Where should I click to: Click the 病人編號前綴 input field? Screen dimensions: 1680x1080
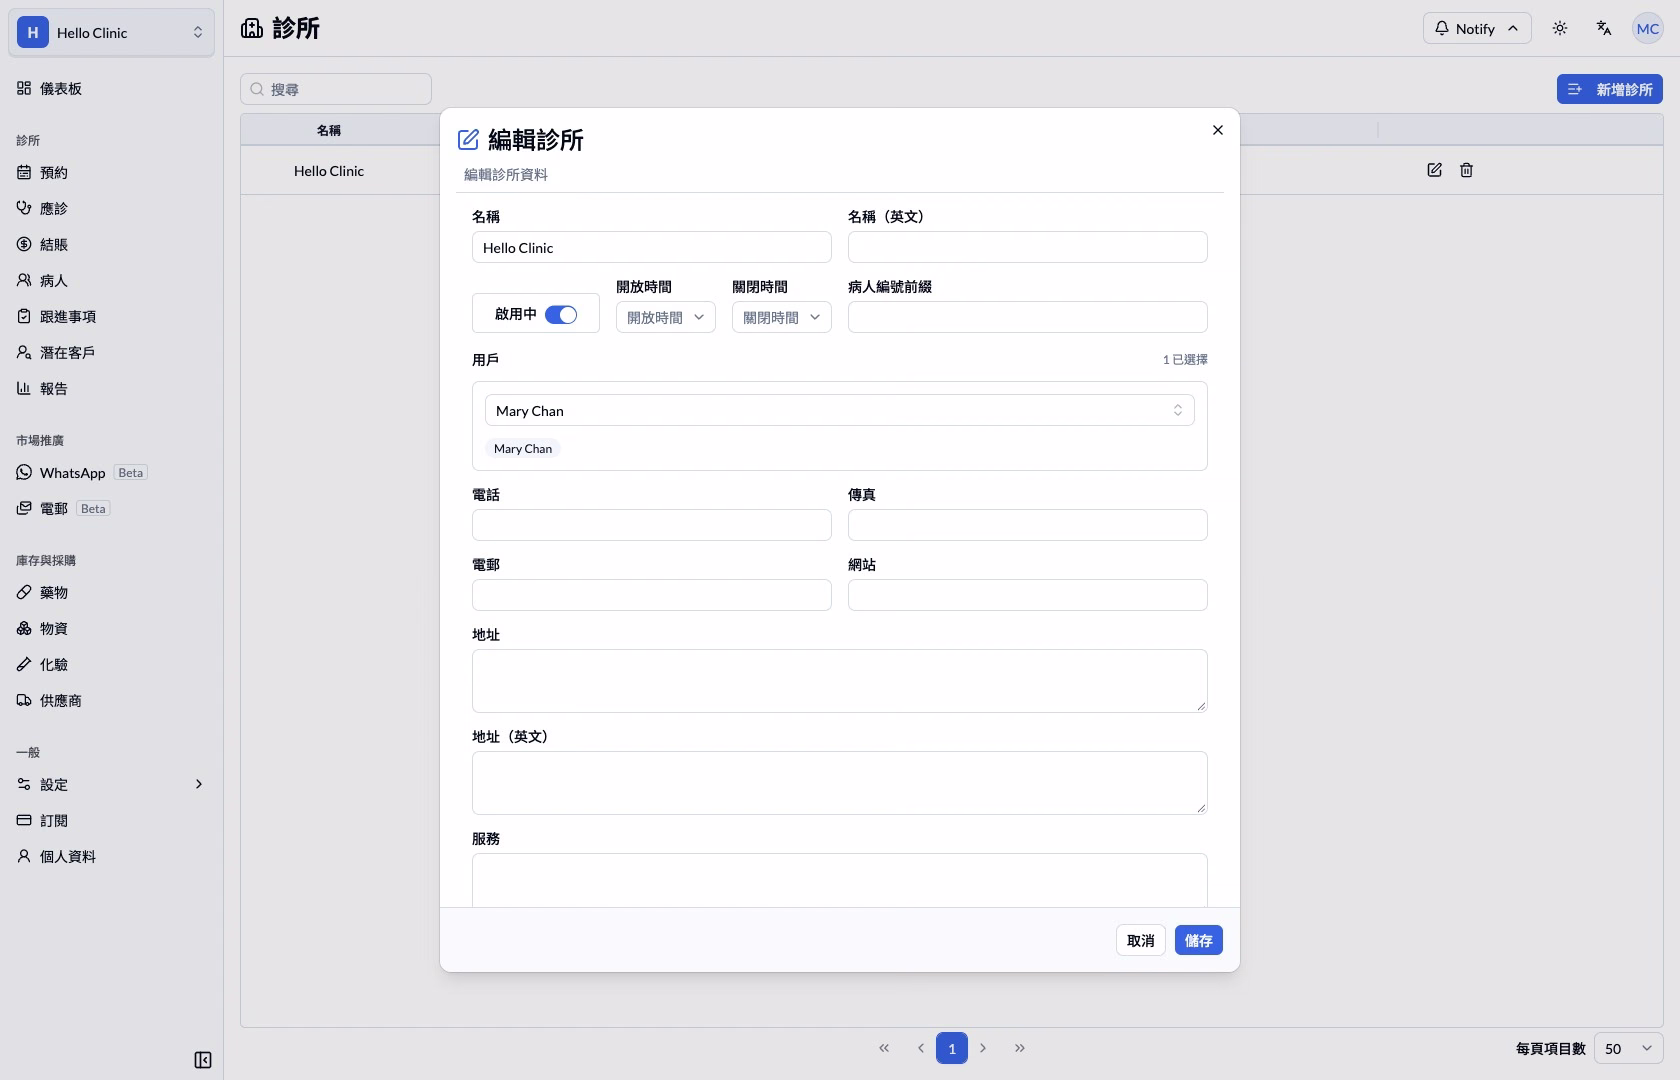[x=1028, y=317]
